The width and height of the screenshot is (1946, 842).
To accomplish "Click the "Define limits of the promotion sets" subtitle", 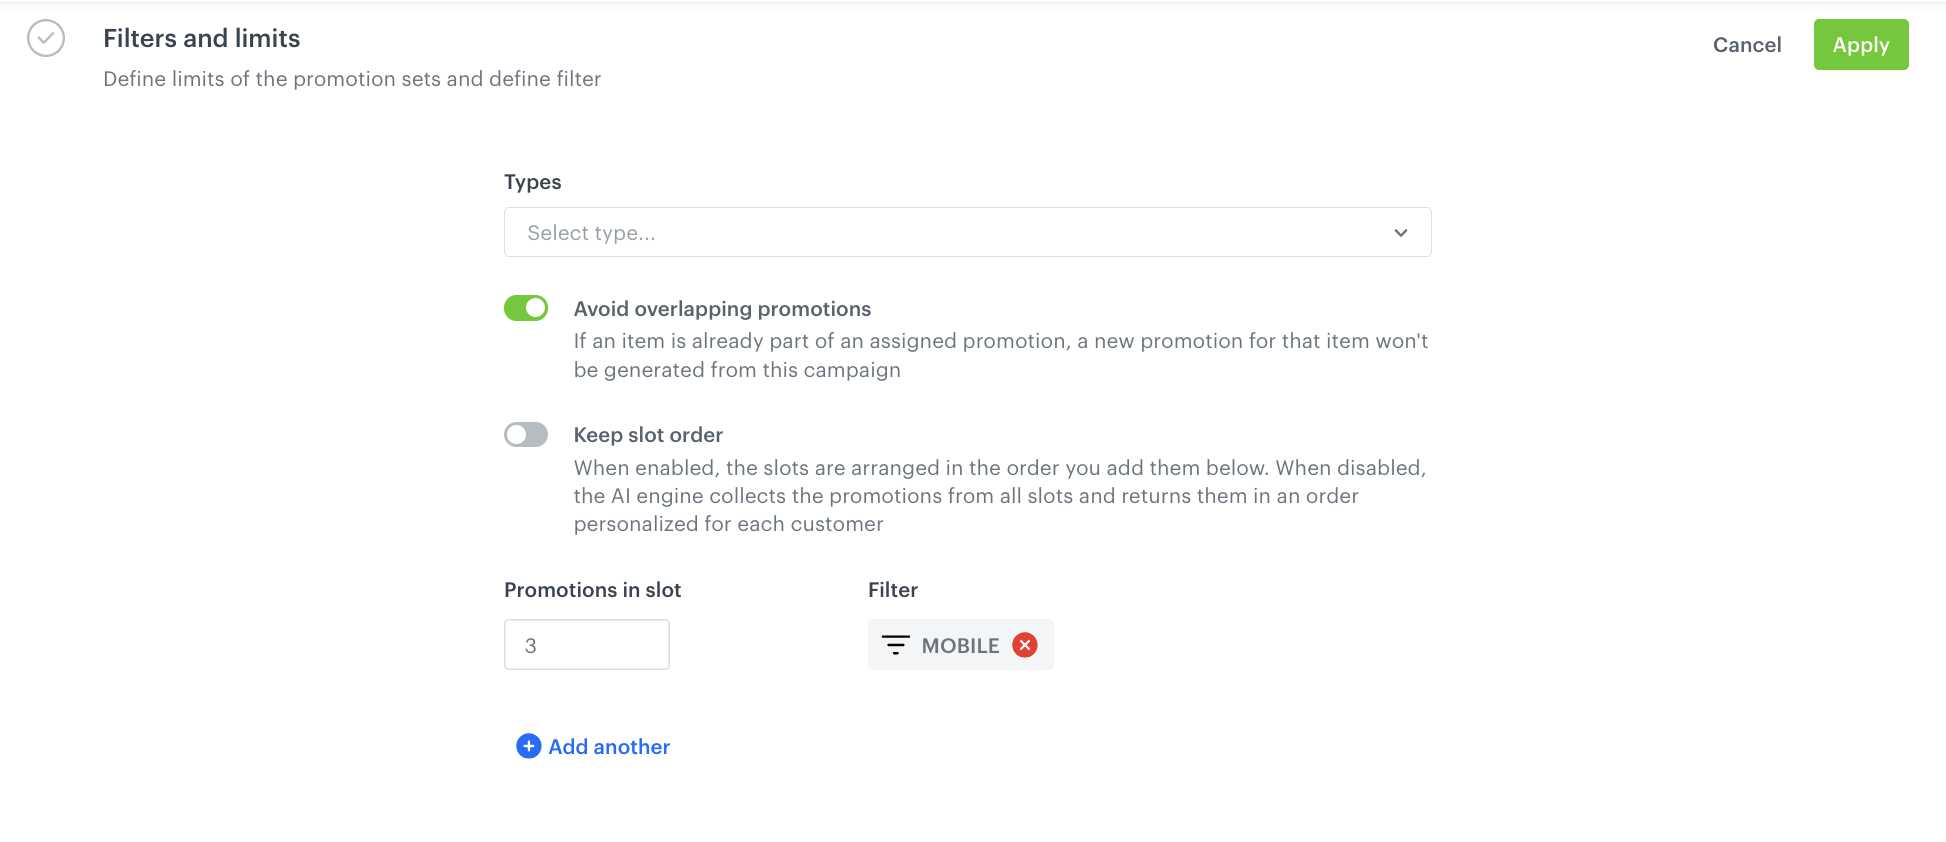I will [352, 79].
